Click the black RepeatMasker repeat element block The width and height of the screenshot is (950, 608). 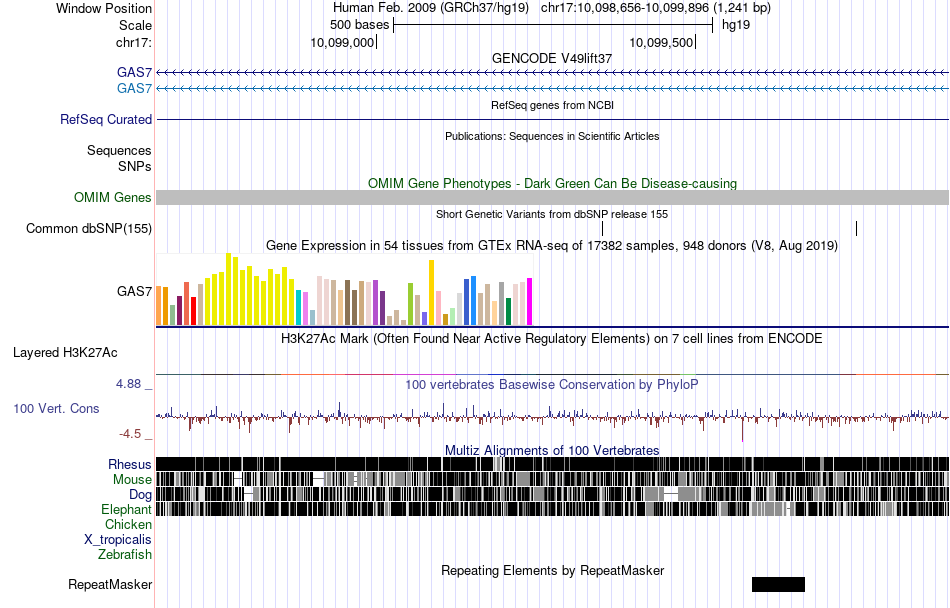click(779, 584)
